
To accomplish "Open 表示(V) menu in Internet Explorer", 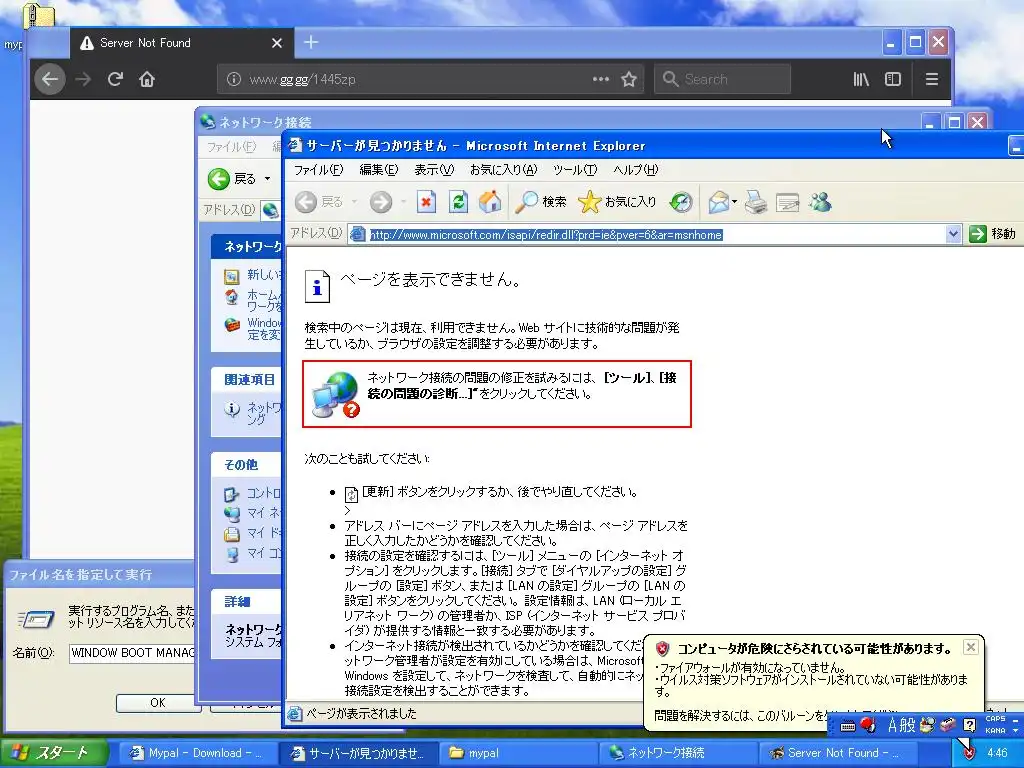I will 434,170.
